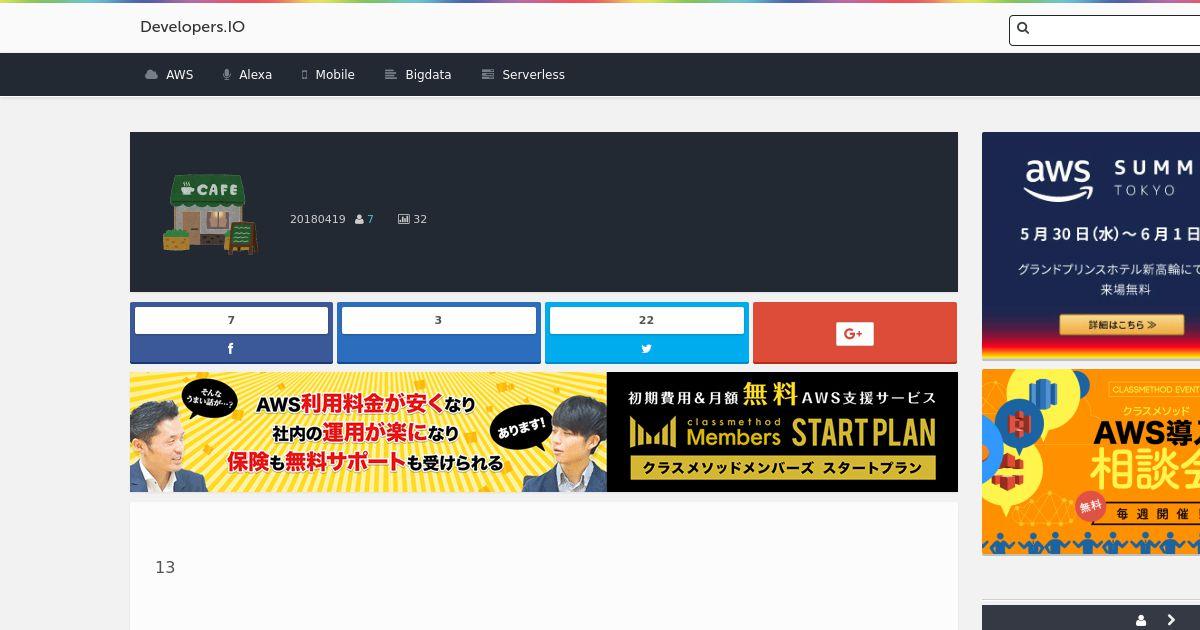
Task: Open the Serverless menu item
Action: 523,75
